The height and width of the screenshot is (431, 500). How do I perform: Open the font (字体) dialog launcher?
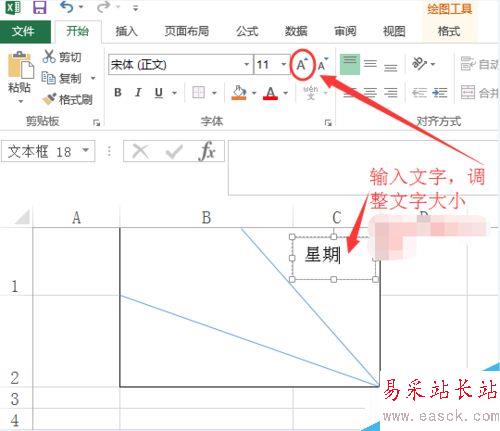(x=328, y=123)
